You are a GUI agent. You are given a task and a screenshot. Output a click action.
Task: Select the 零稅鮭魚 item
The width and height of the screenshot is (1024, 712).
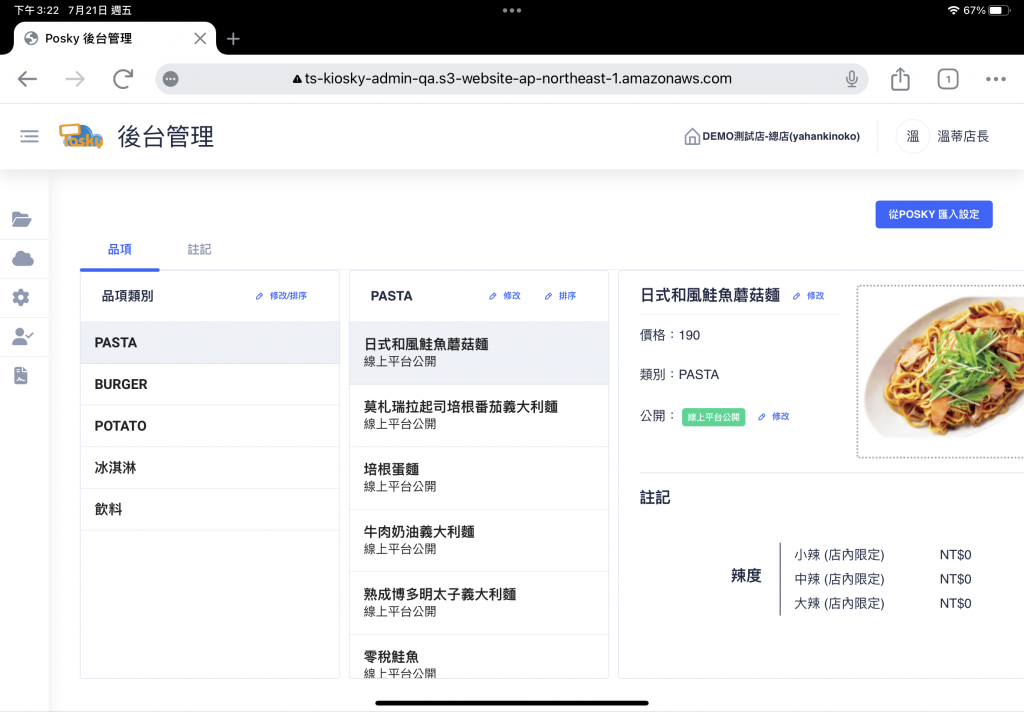click(x=479, y=657)
